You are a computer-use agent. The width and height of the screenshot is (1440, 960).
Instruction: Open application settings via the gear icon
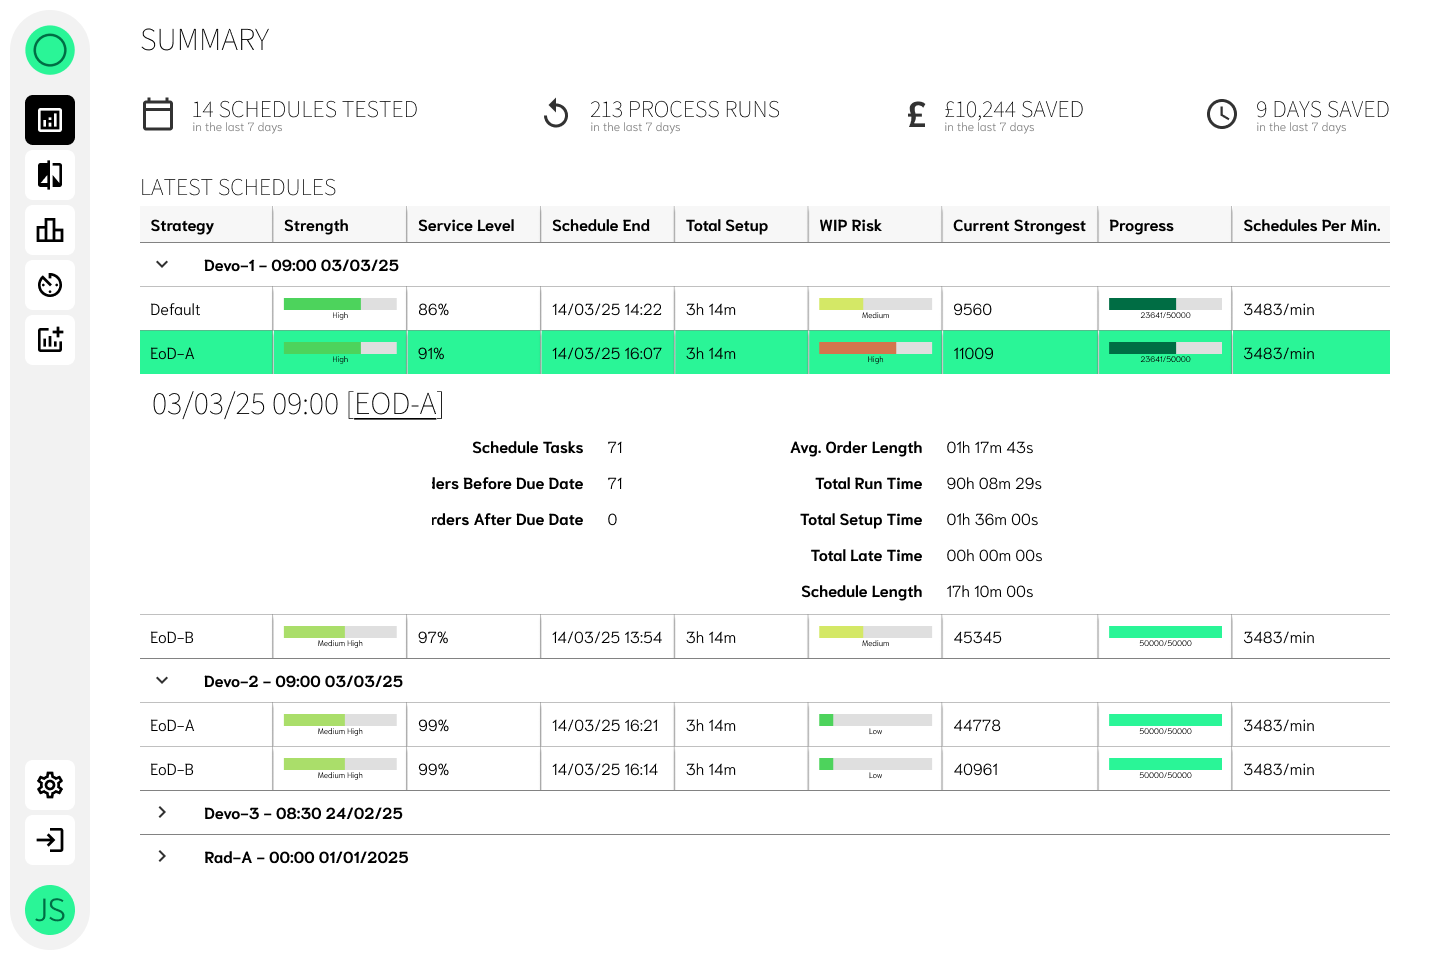tap(49, 785)
